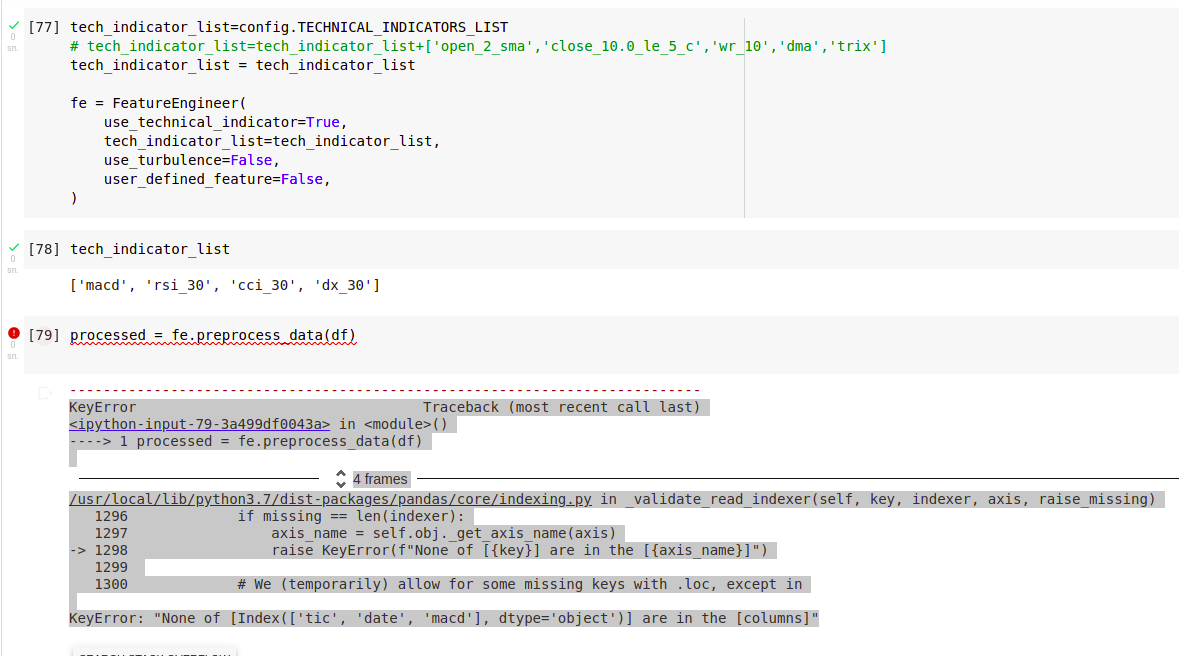Click the [78] execution count label
This screenshot has height=656, width=1179.
(x=44, y=249)
